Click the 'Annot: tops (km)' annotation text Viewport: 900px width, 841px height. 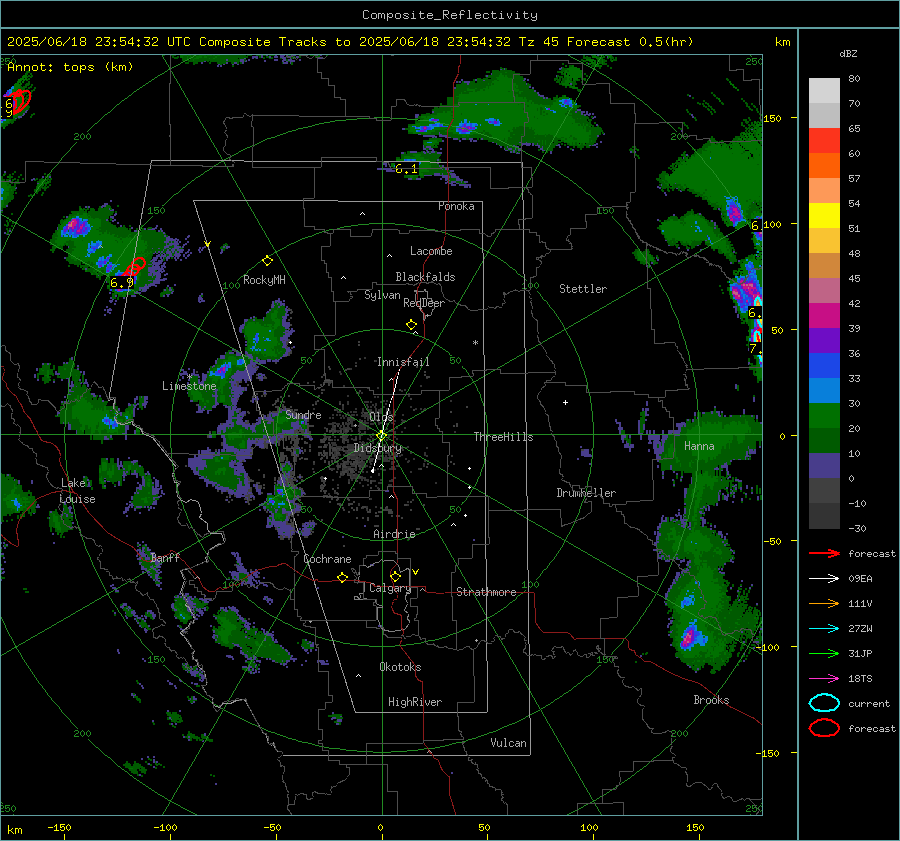(x=70, y=67)
